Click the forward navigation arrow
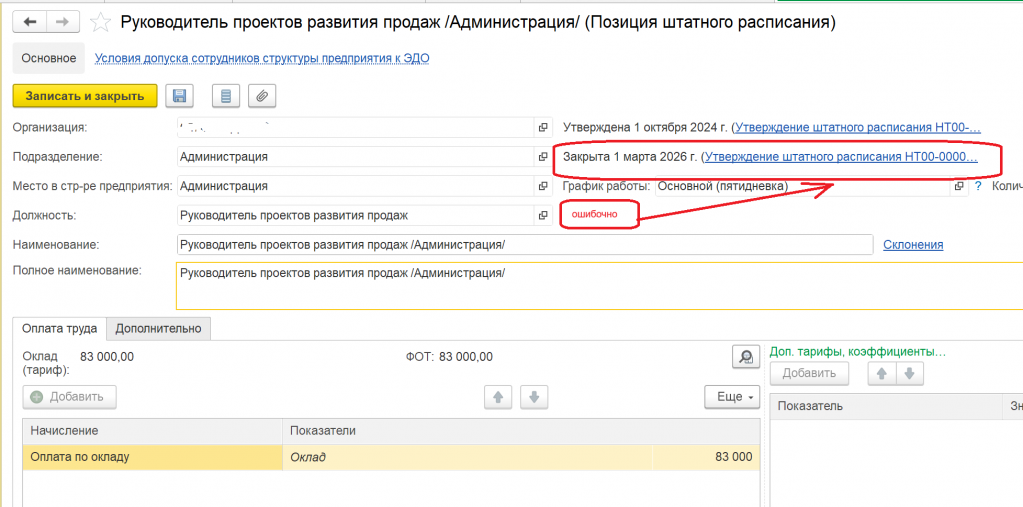Screen dimensions: 1023x507 click(62, 21)
